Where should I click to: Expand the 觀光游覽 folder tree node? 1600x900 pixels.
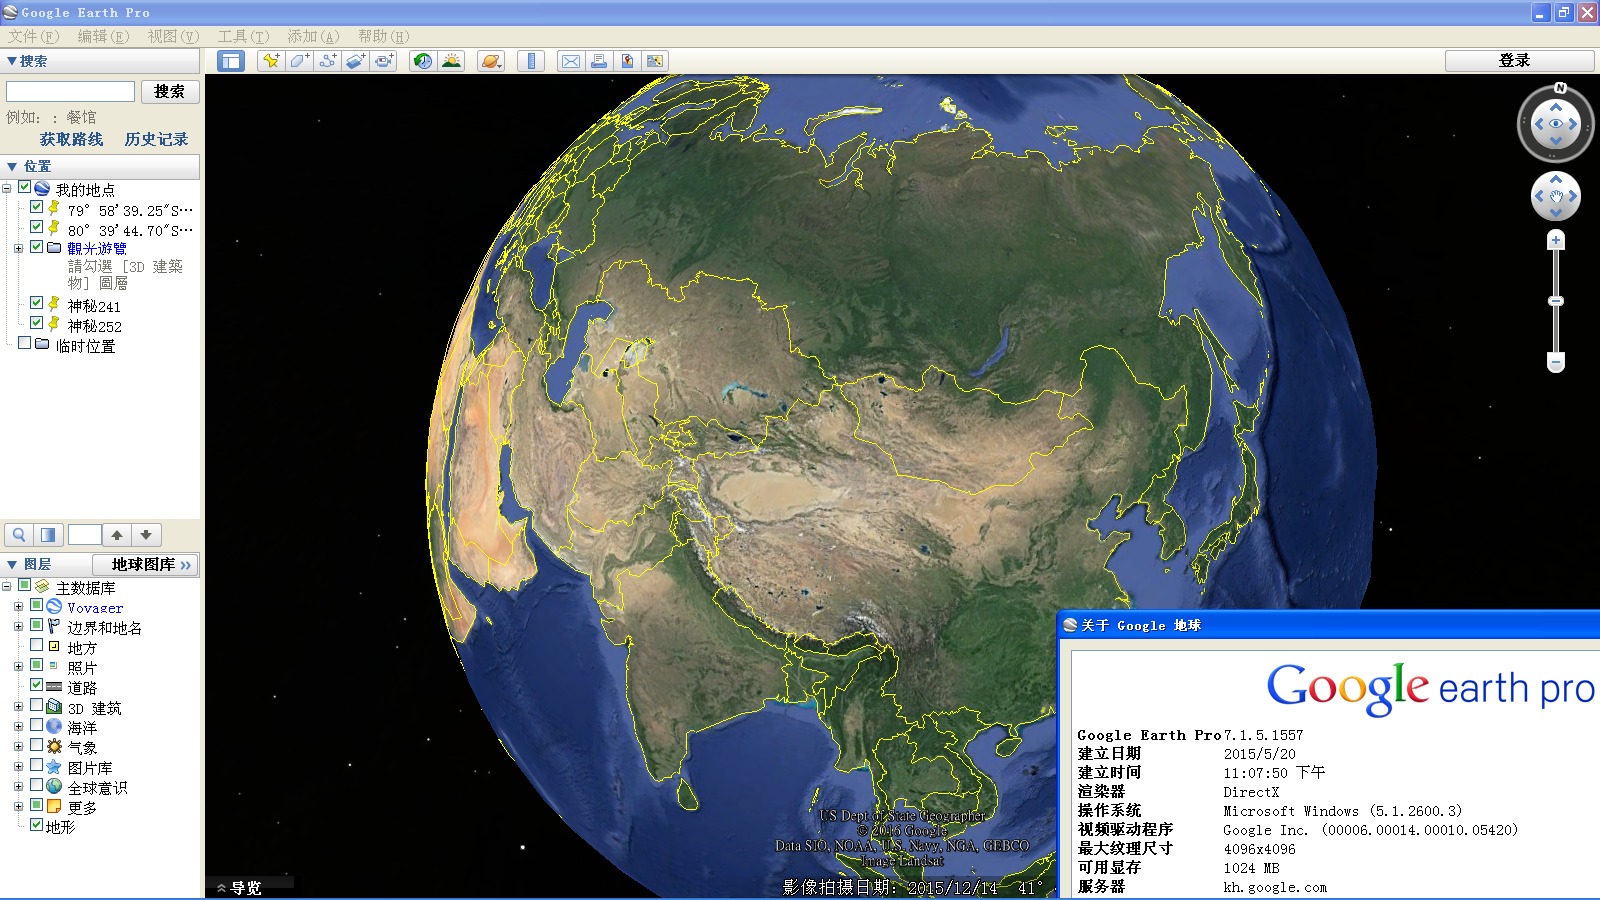[x=18, y=248]
